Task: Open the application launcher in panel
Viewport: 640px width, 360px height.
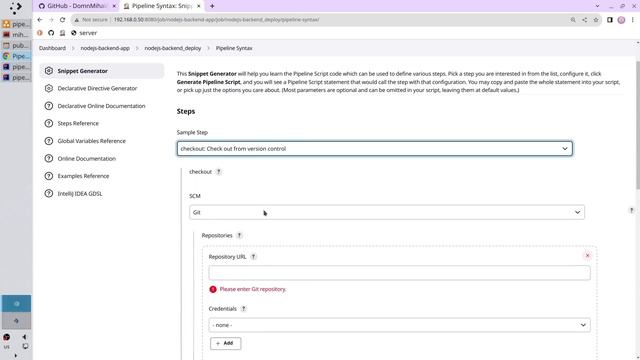Action: (16, 8)
